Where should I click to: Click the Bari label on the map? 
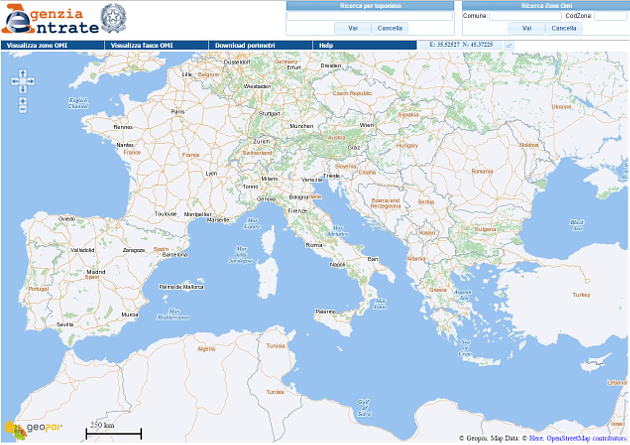point(373,259)
